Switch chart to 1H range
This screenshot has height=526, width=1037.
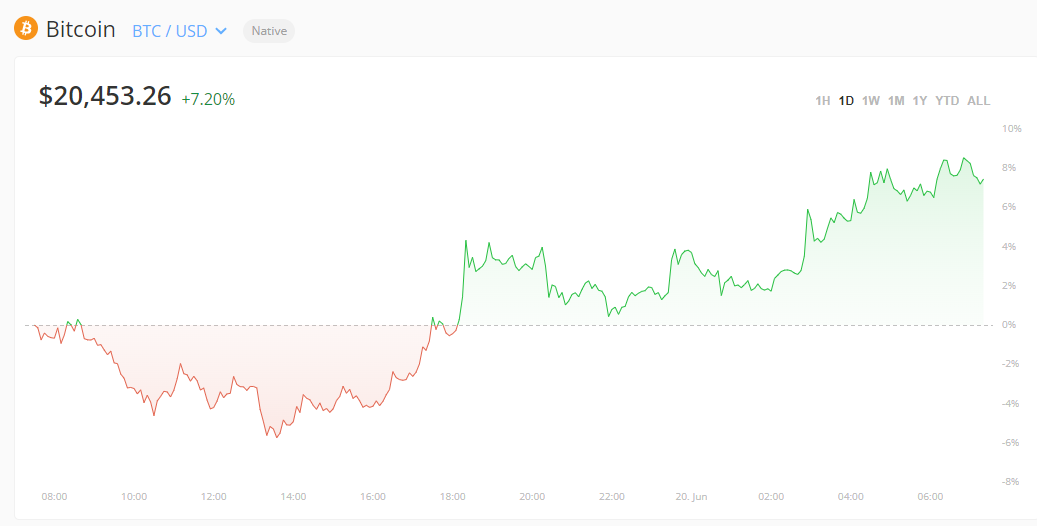click(822, 101)
